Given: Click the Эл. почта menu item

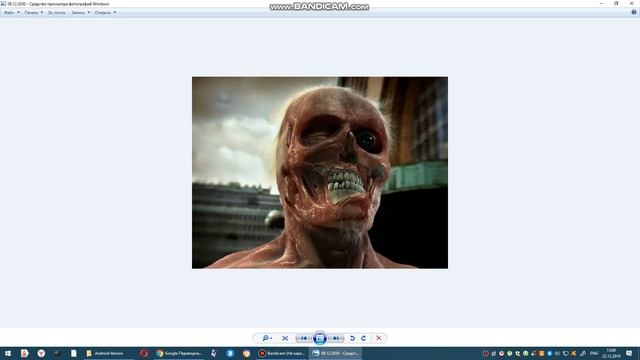Looking at the screenshot, I should pos(56,13).
